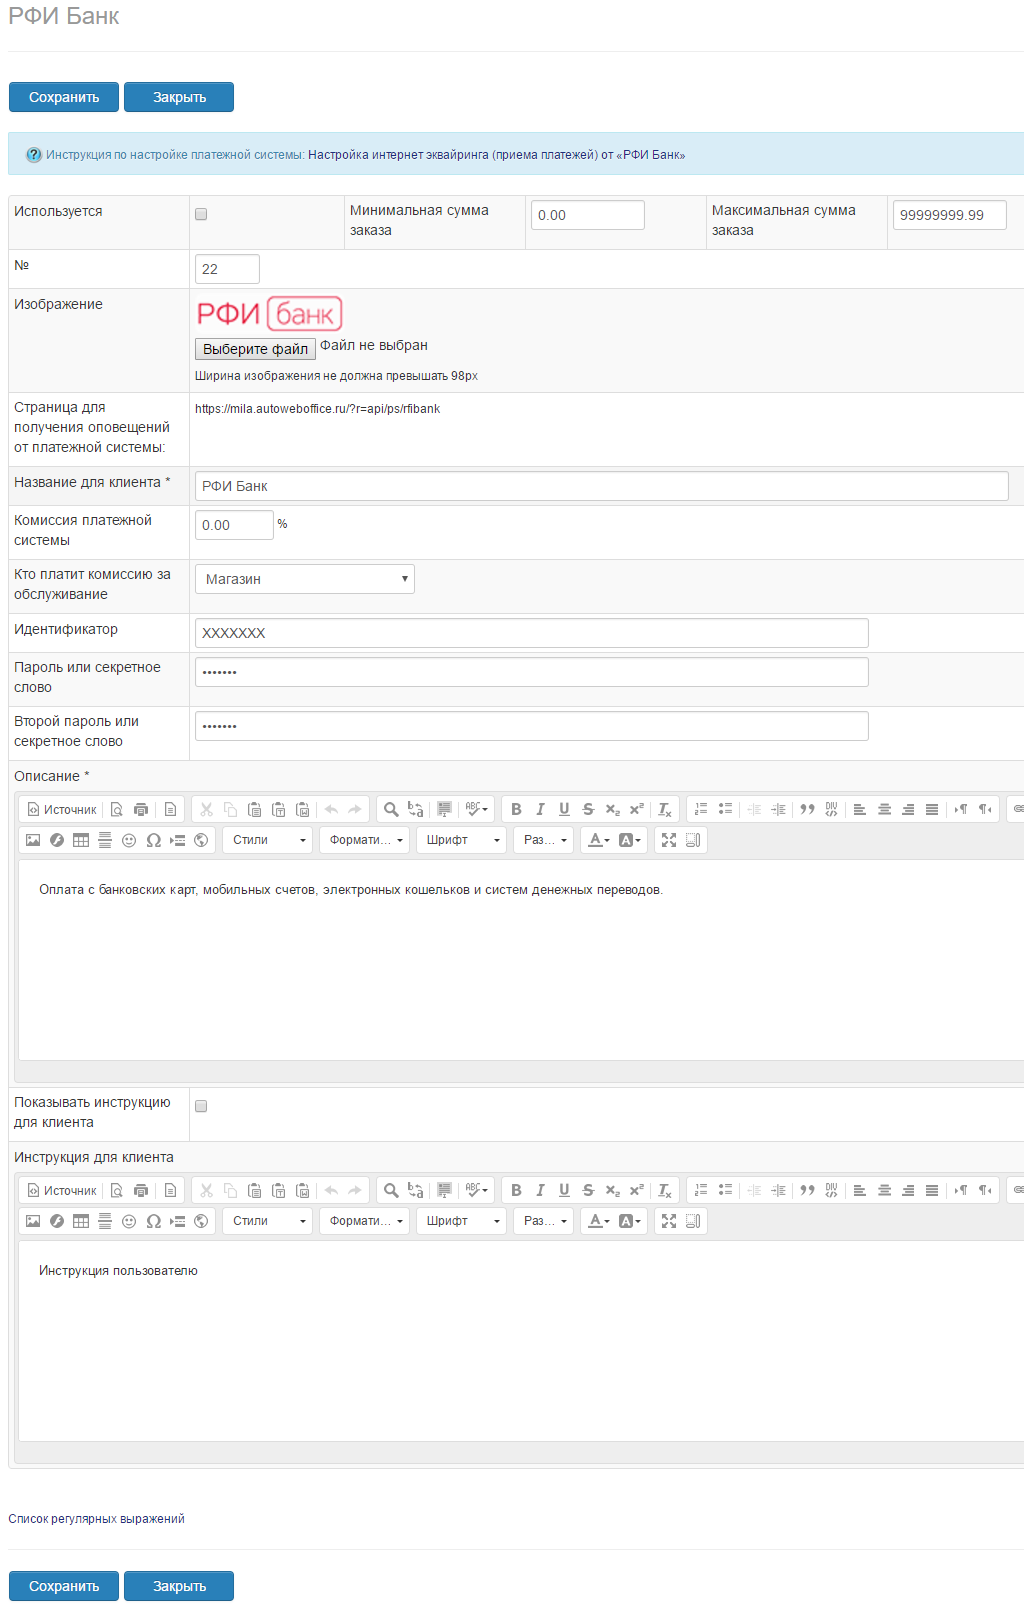
Task: Toggle Показывать инструкцию для клиента checkbox
Action: (201, 1106)
